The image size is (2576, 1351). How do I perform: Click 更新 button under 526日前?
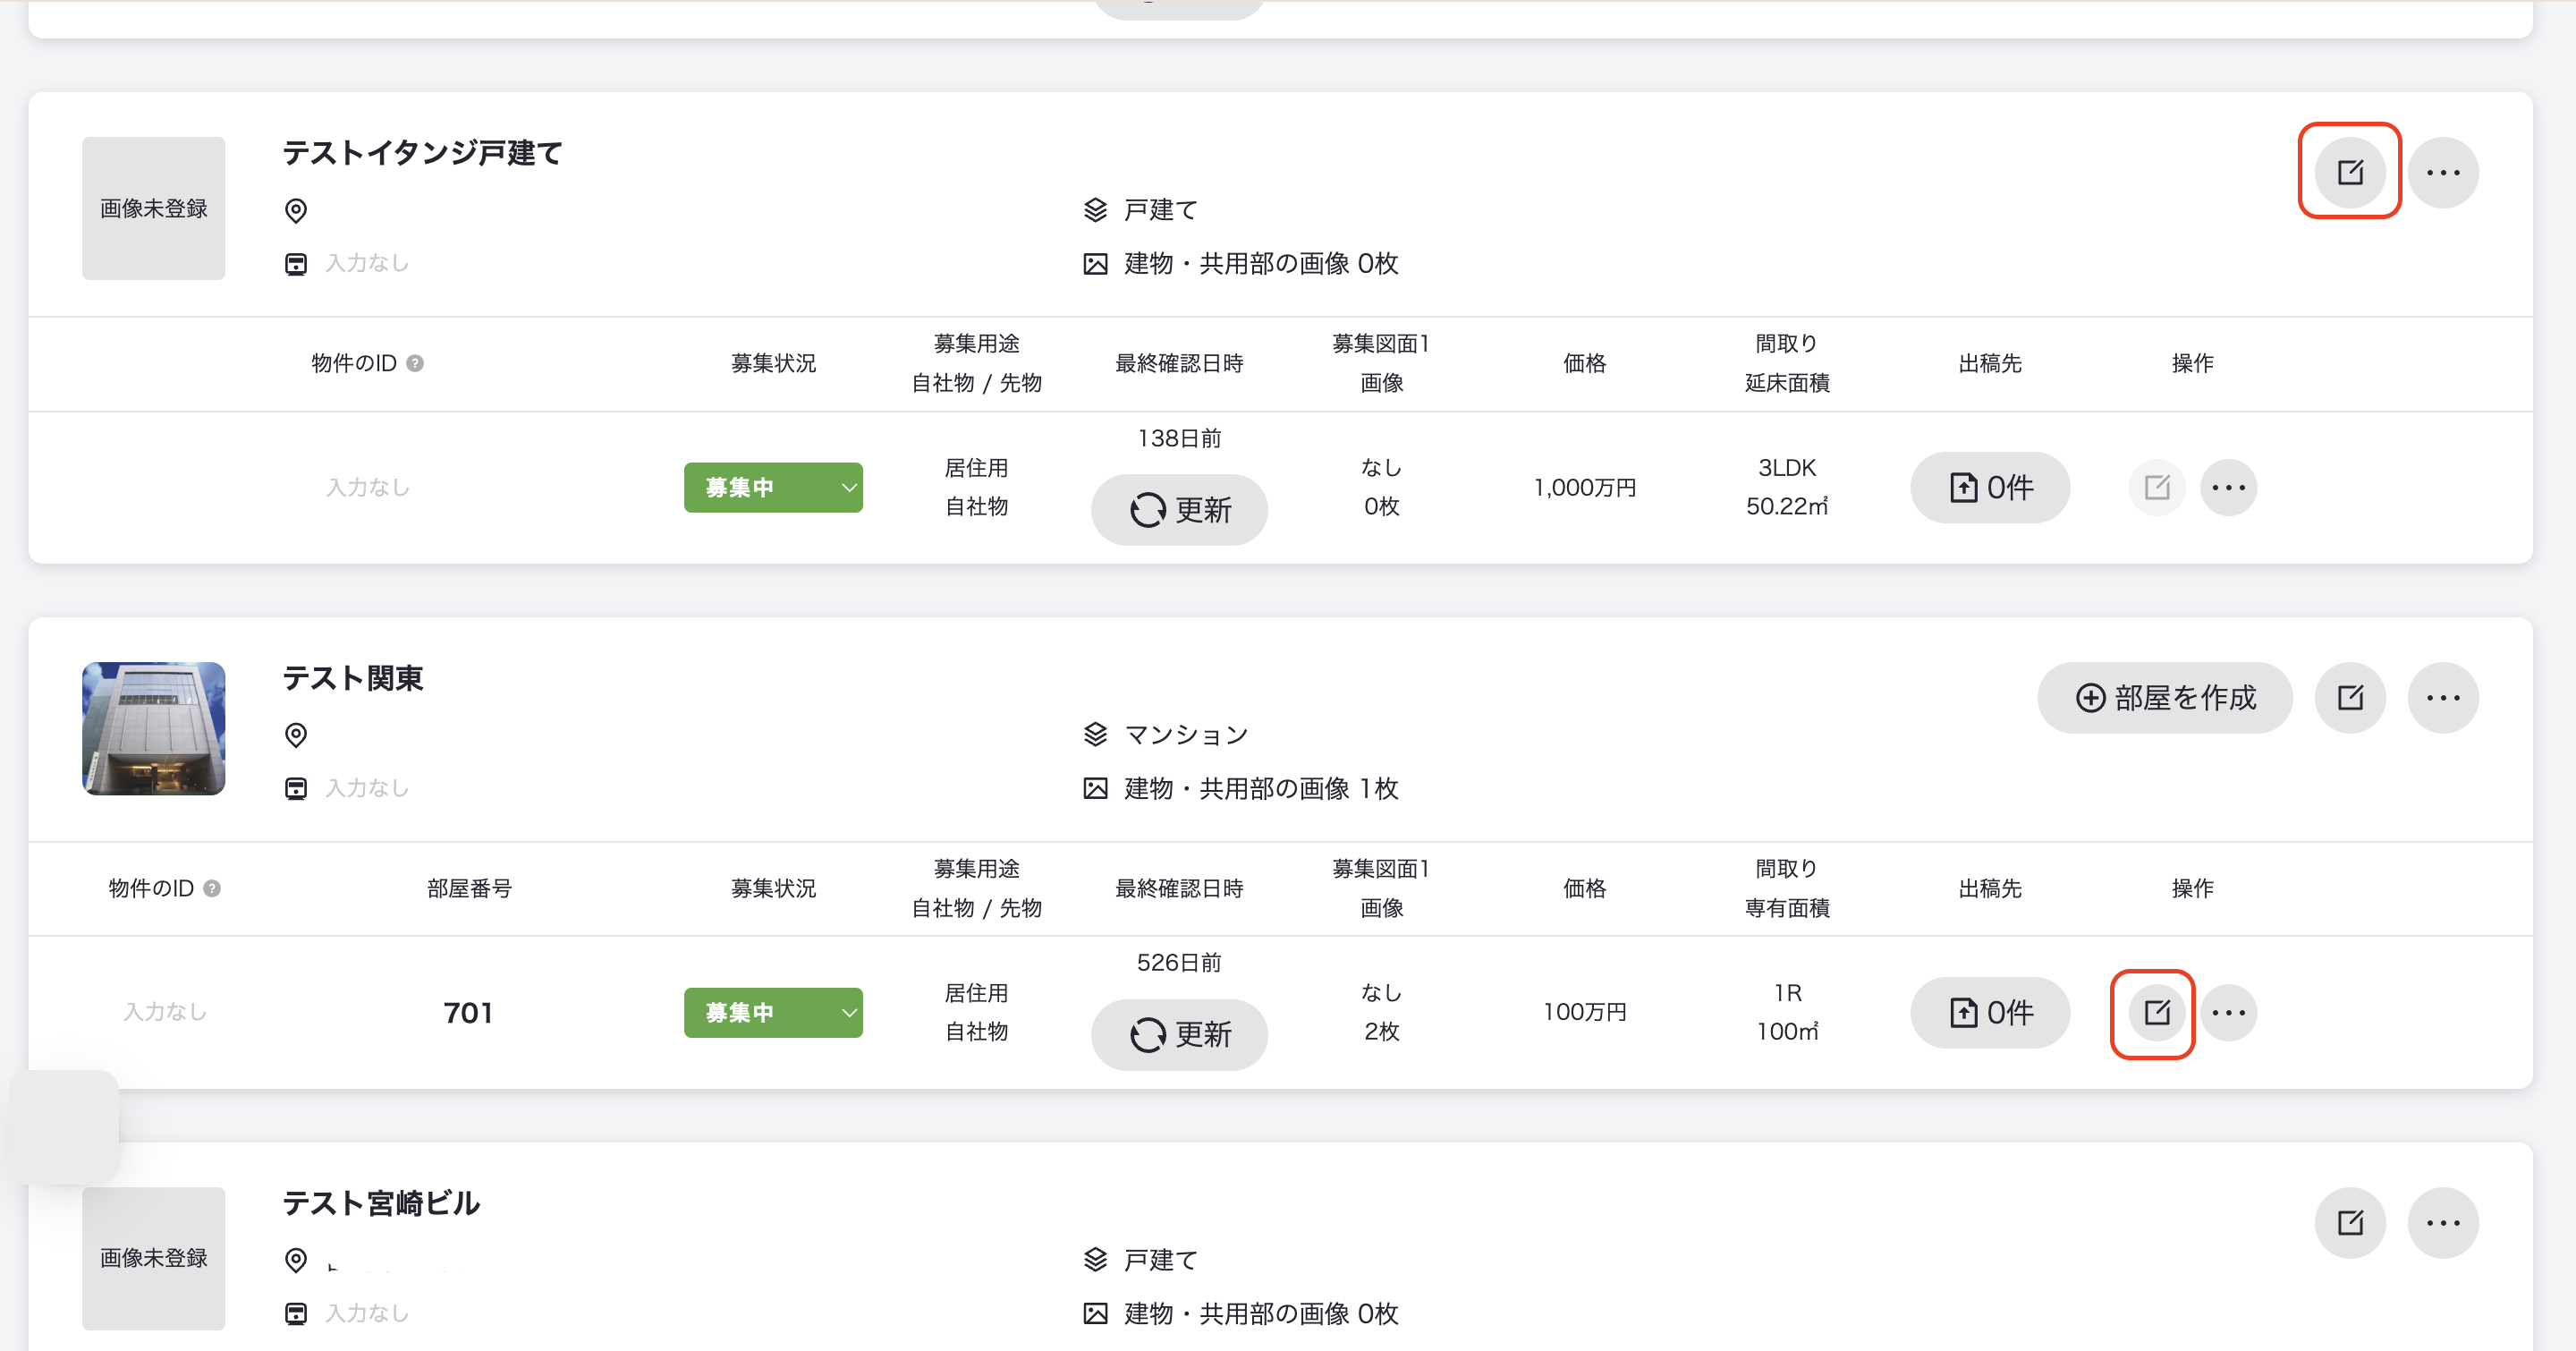pos(1179,1034)
